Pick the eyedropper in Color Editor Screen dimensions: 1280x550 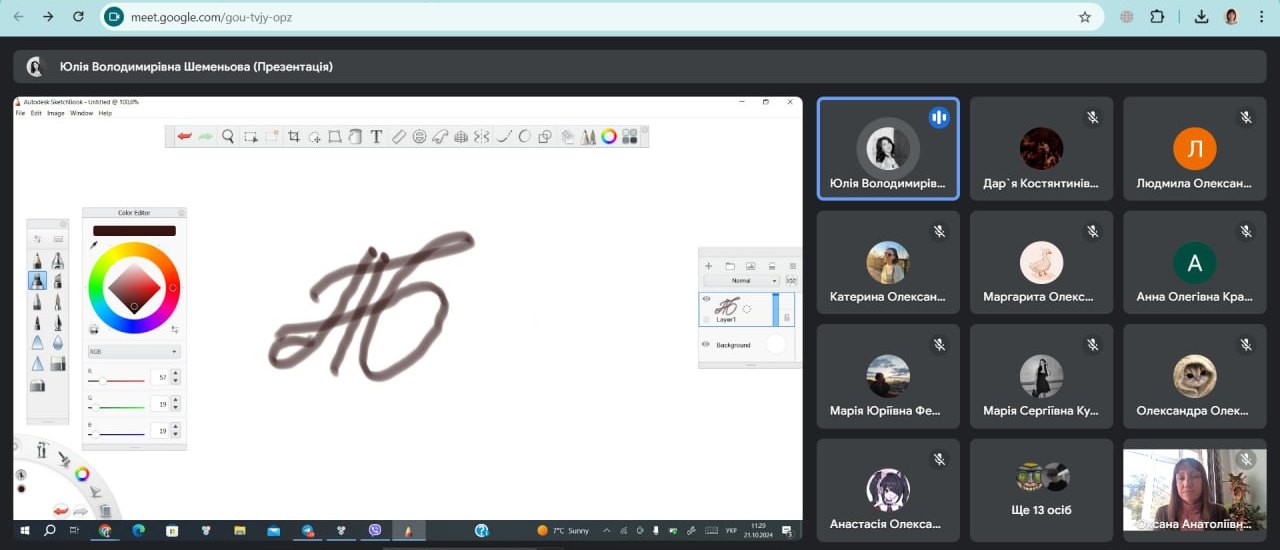point(94,244)
